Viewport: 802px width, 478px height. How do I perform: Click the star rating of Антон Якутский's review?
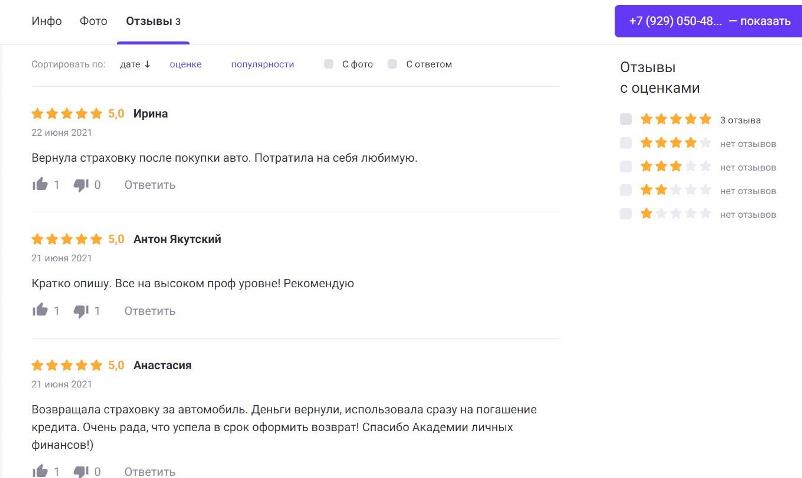[67, 239]
